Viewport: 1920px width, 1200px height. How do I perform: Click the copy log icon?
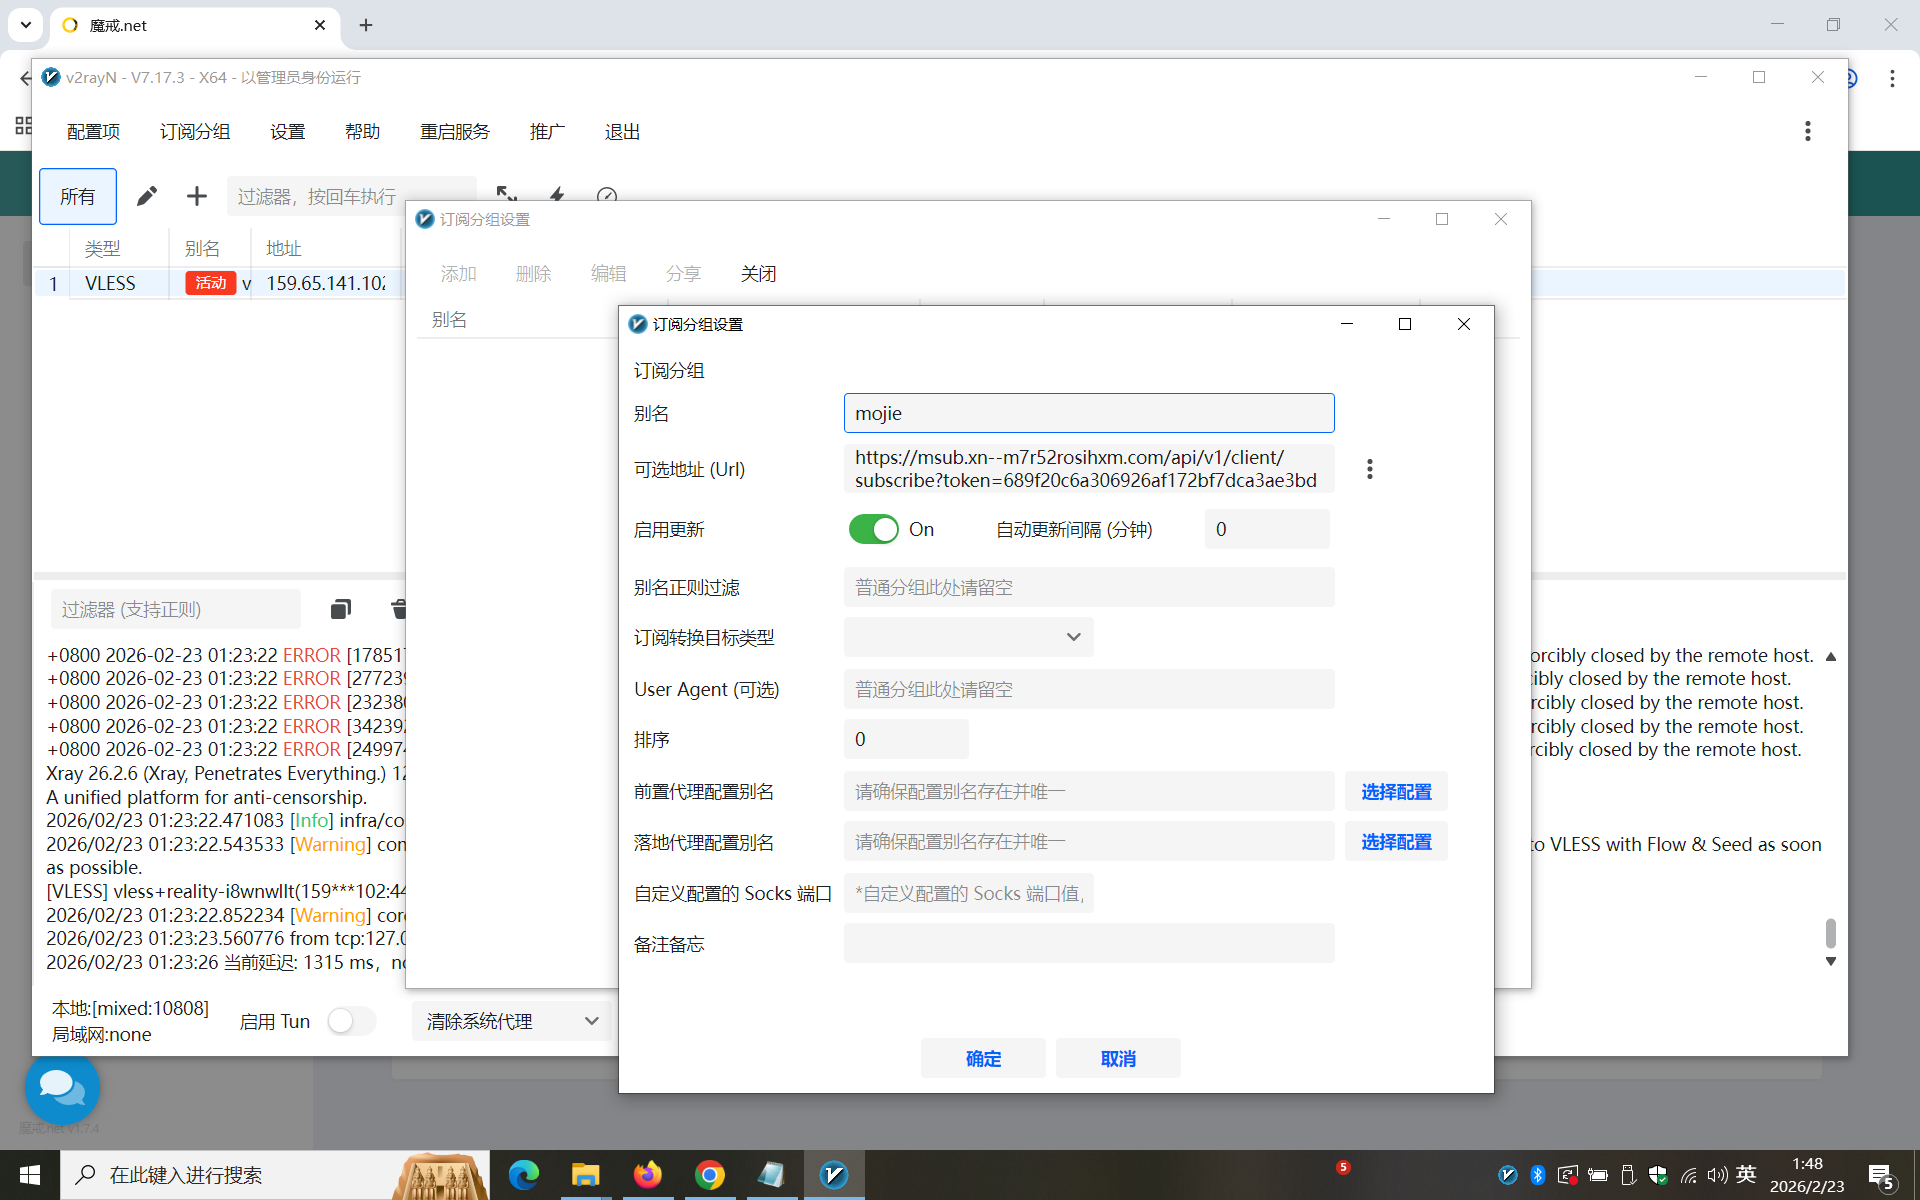tap(340, 609)
